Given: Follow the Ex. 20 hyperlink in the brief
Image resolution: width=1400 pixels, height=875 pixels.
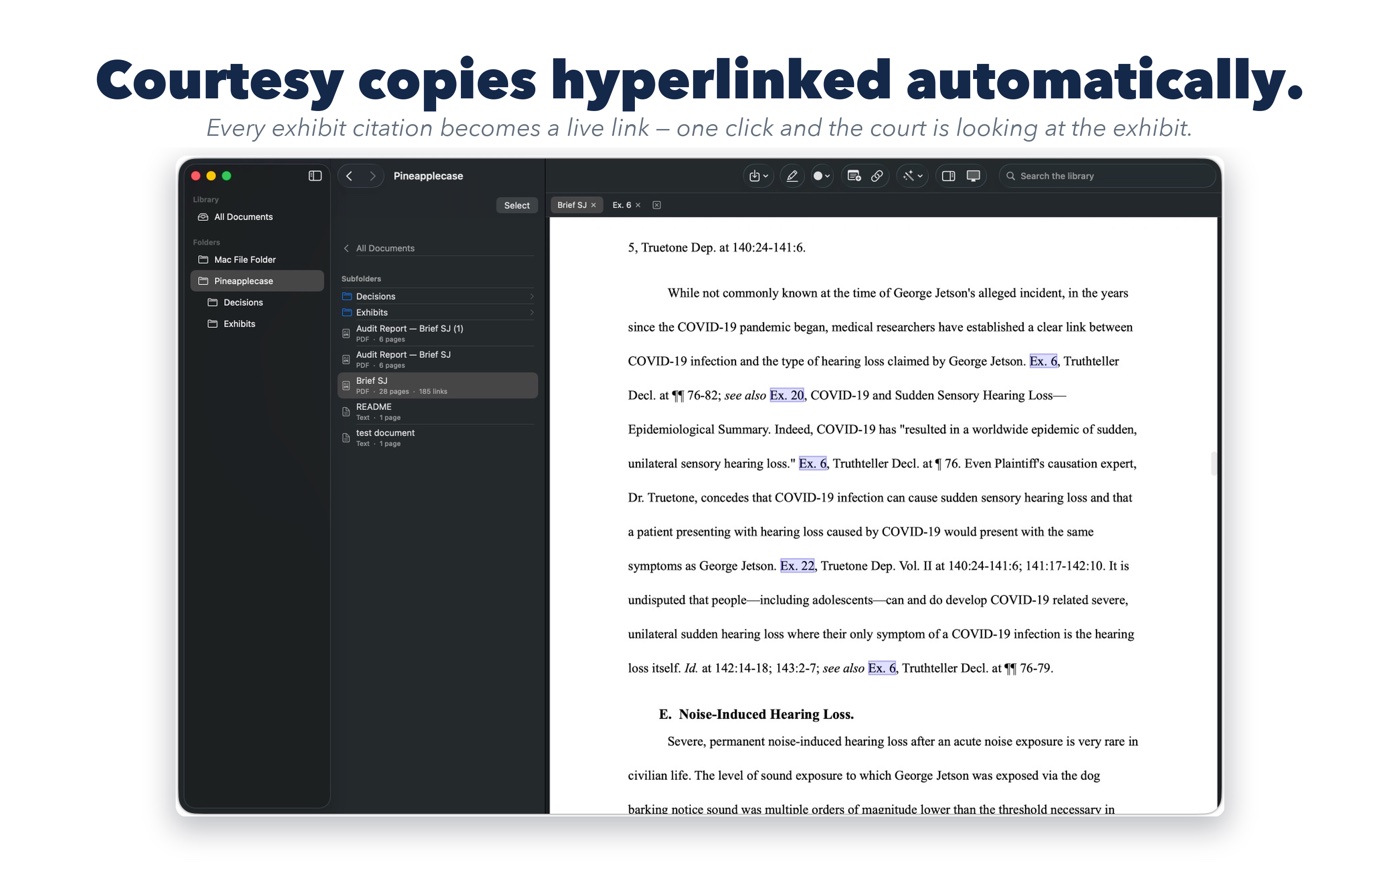Looking at the screenshot, I should click(x=787, y=395).
